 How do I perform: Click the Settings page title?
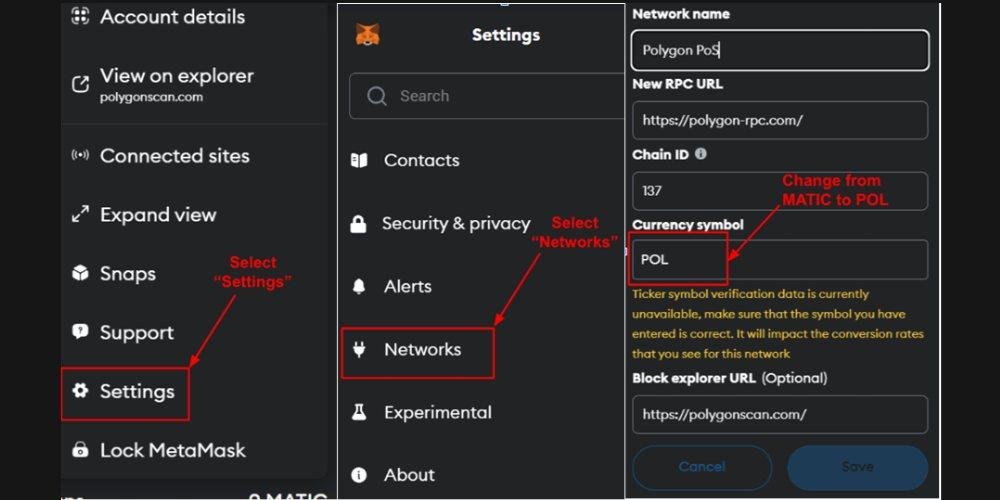point(506,35)
